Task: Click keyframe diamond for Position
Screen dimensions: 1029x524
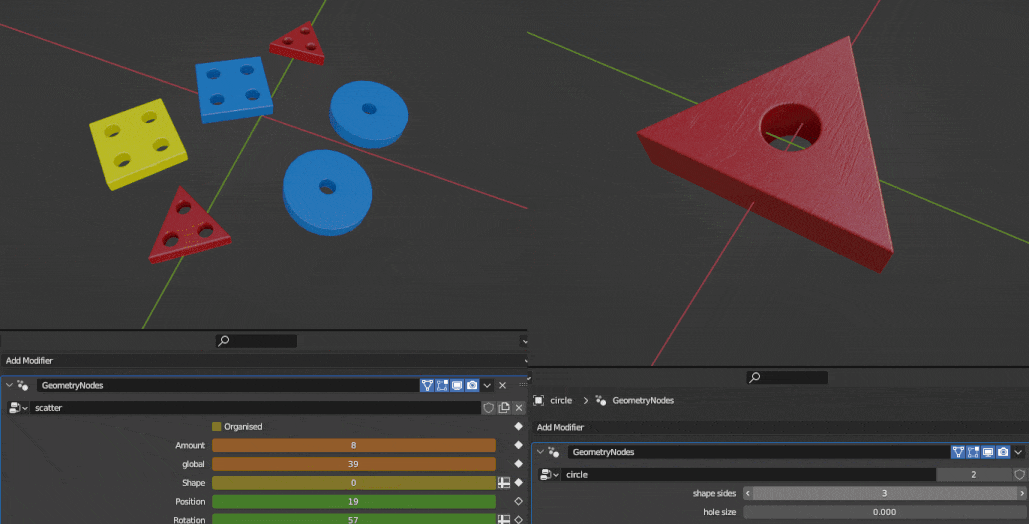Action: point(518,502)
